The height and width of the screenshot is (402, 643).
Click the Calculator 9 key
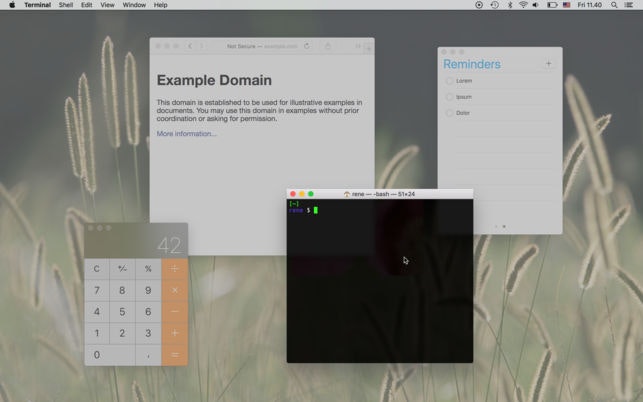coord(148,290)
